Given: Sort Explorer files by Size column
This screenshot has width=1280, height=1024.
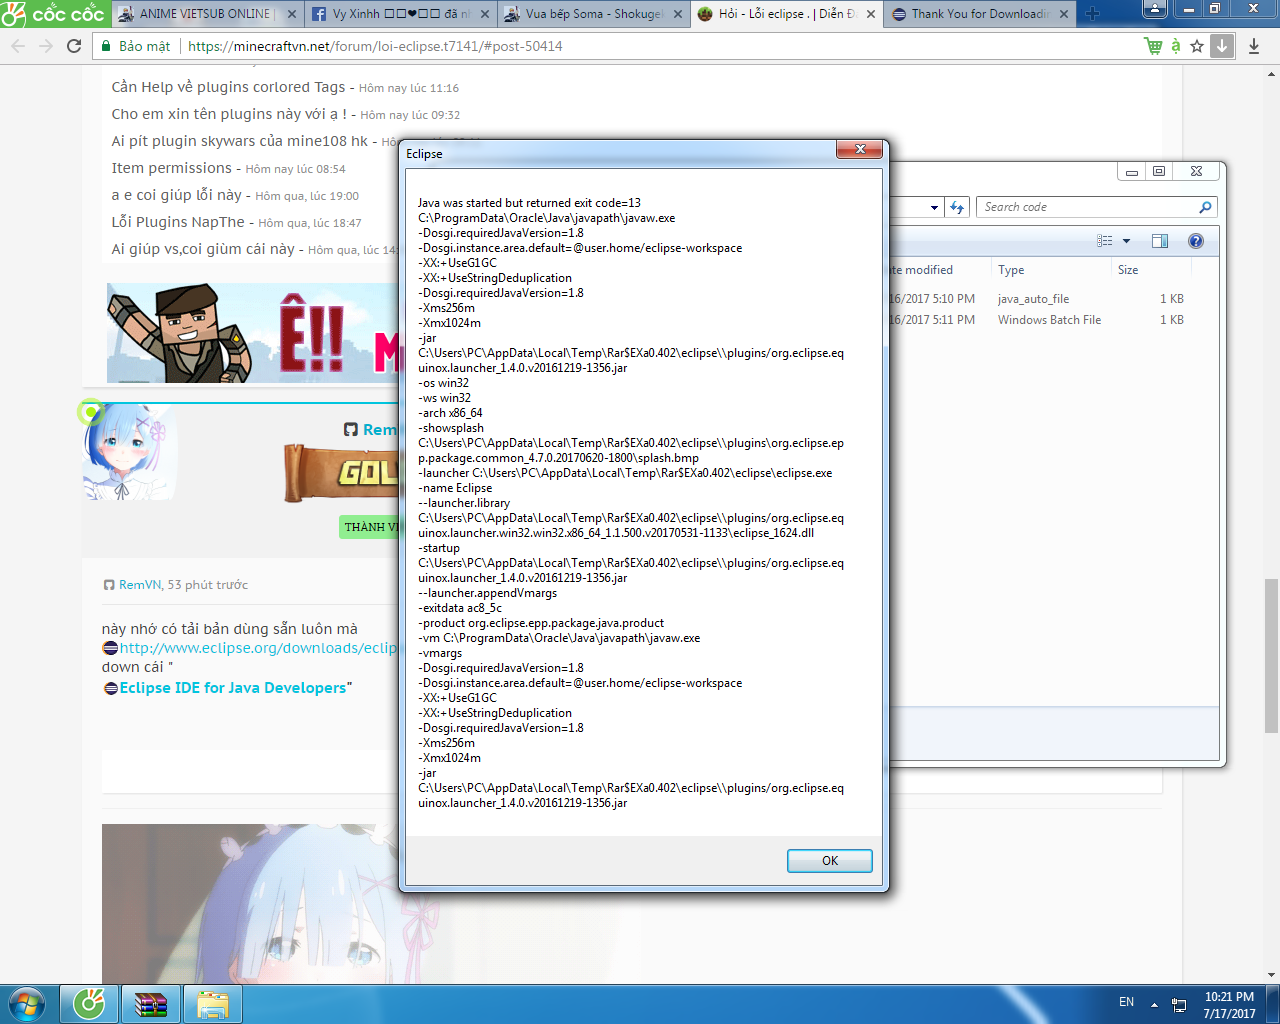Looking at the screenshot, I should tap(1150, 270).
